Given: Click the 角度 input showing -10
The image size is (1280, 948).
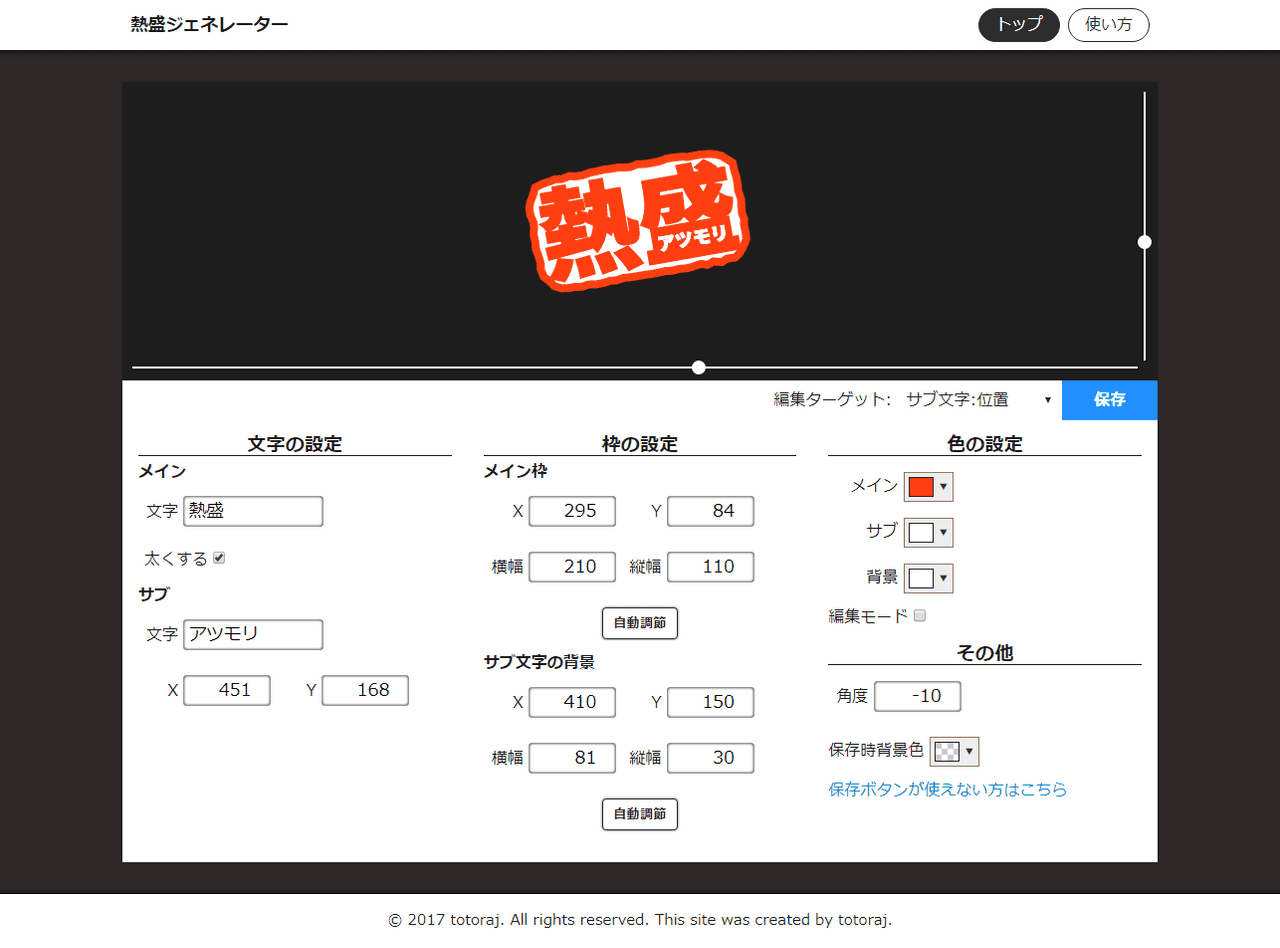Looking at the screenshot, I should 917,696.
